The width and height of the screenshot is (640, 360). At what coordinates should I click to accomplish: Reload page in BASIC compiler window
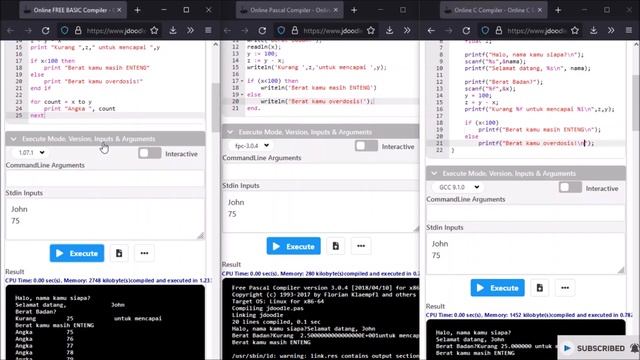pyautogui.click(x=46, y=30)
